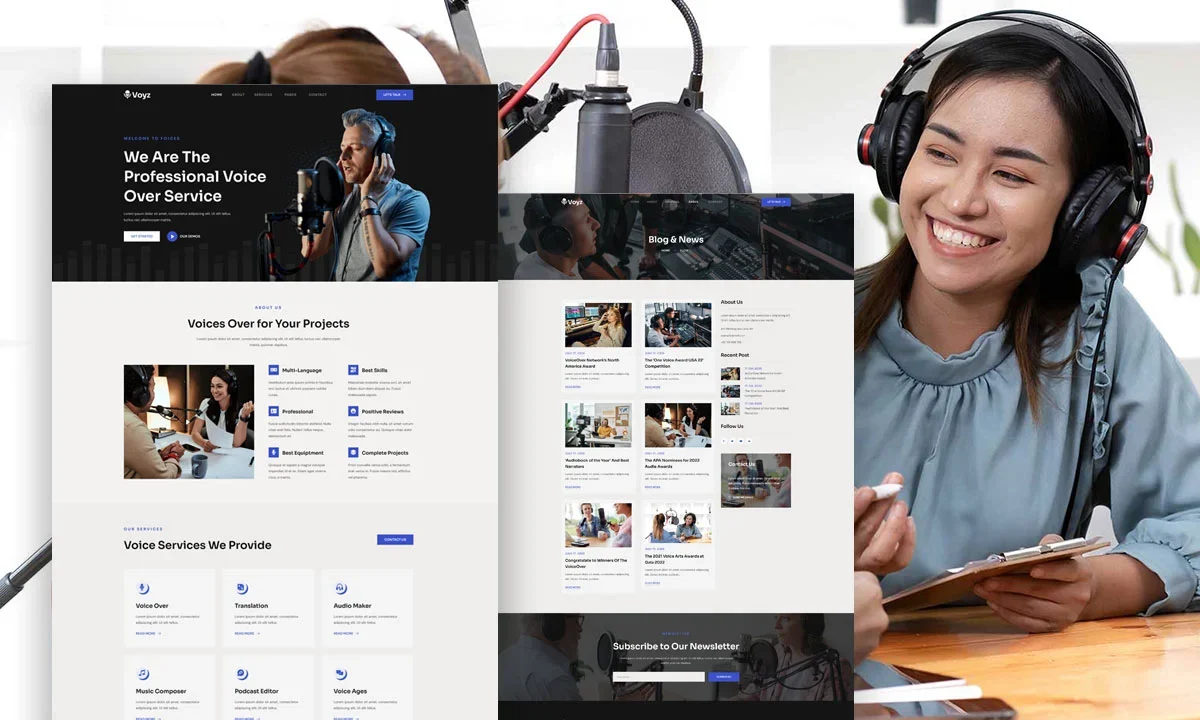
Task: Select ABOUT in the navigation menu
Action: pyautogui.click(x=238, y=94)
